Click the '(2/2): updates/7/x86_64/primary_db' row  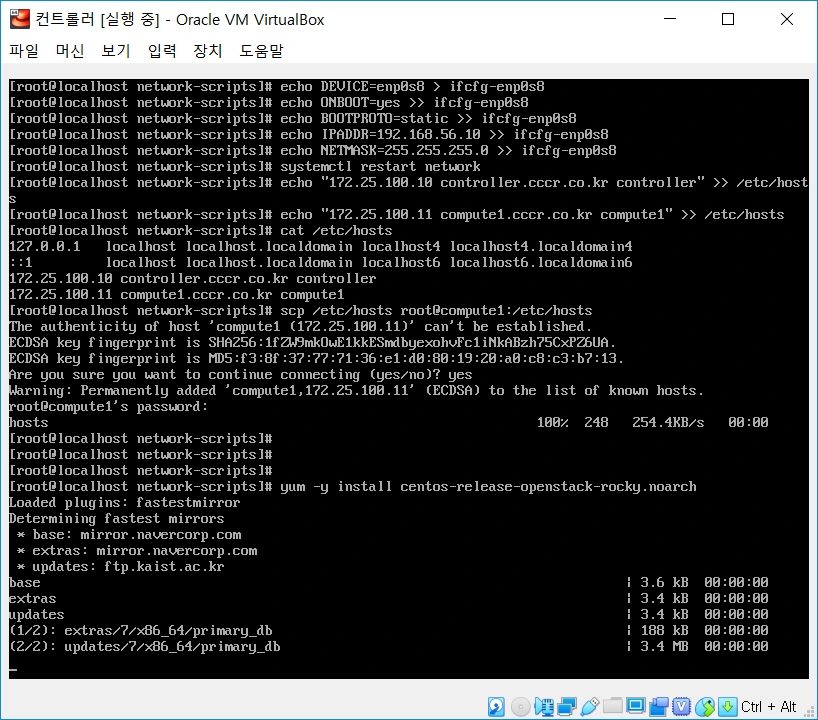(389, 647)
